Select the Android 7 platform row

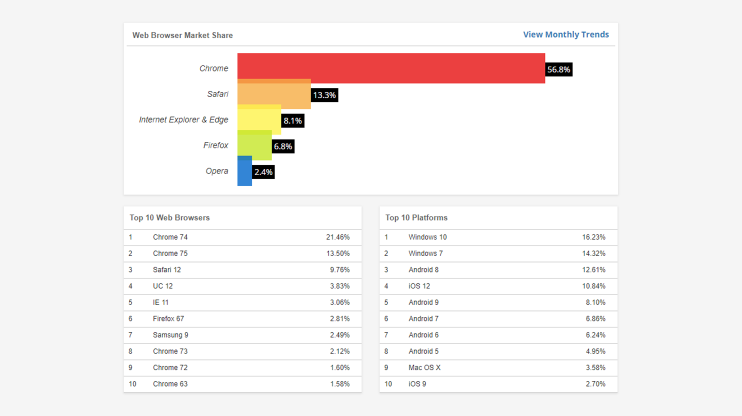pyautogui.click(x=498, y=319)
